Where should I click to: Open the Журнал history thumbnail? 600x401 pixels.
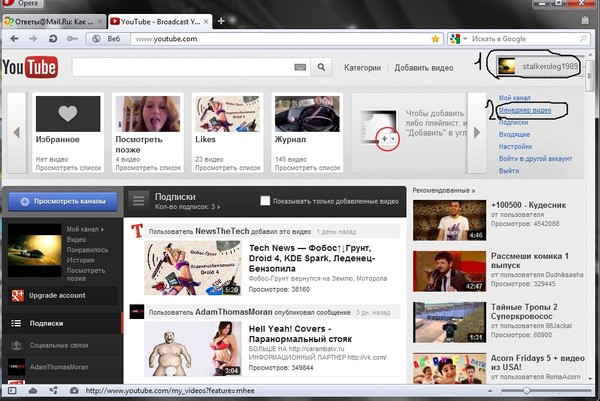coord(307,114)
